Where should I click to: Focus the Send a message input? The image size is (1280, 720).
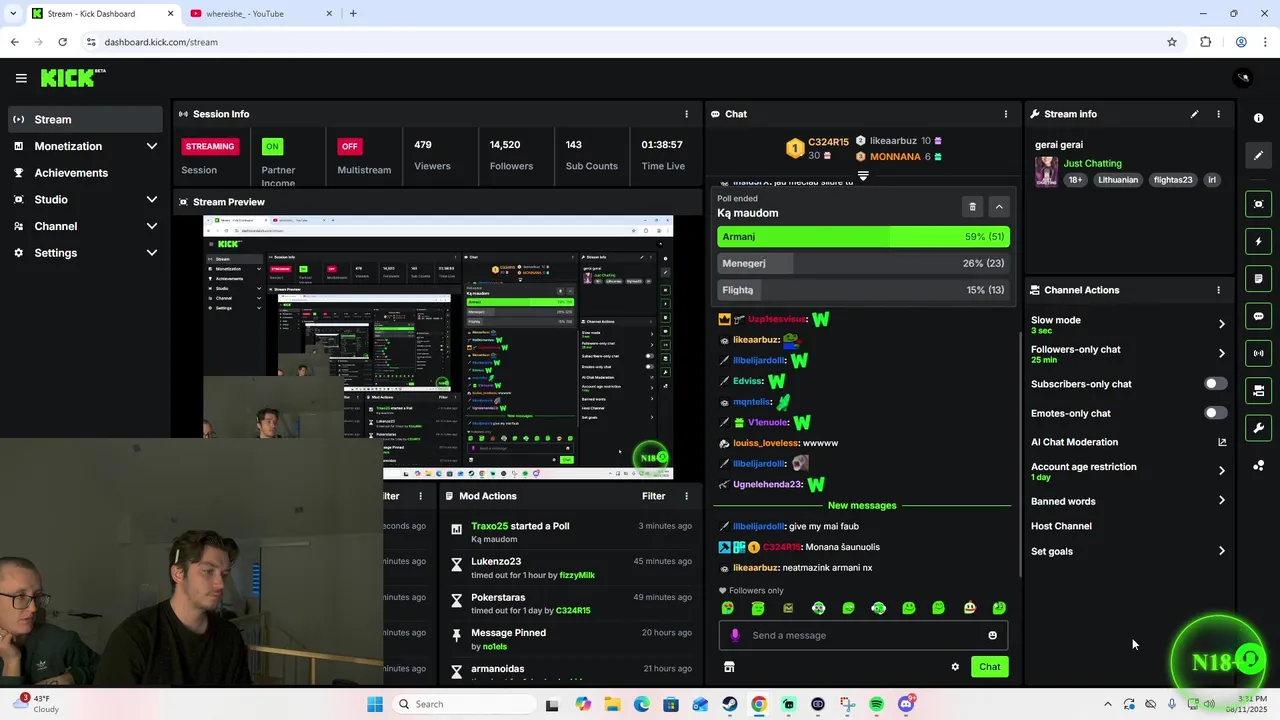864,635
